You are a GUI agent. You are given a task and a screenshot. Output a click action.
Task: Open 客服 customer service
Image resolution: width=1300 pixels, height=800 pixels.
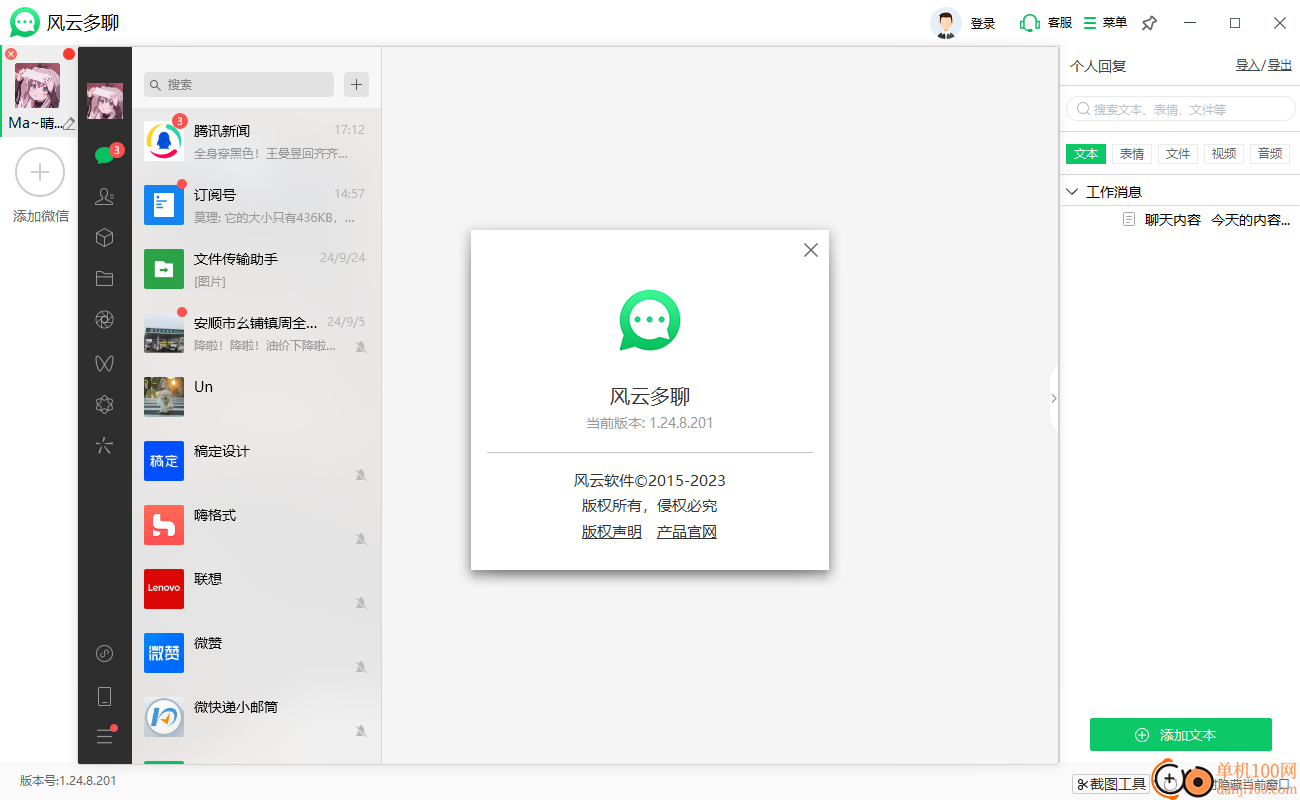1046,23
